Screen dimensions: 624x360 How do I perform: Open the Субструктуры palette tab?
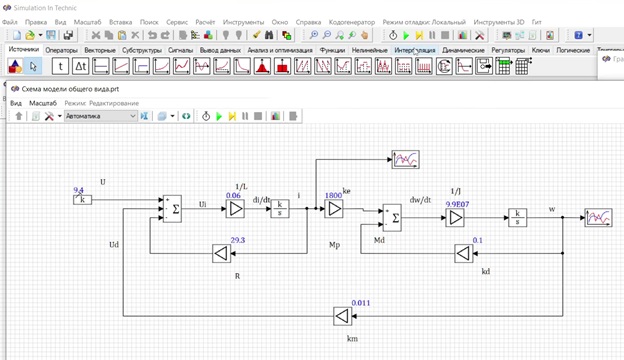click(x=142, y=50)
